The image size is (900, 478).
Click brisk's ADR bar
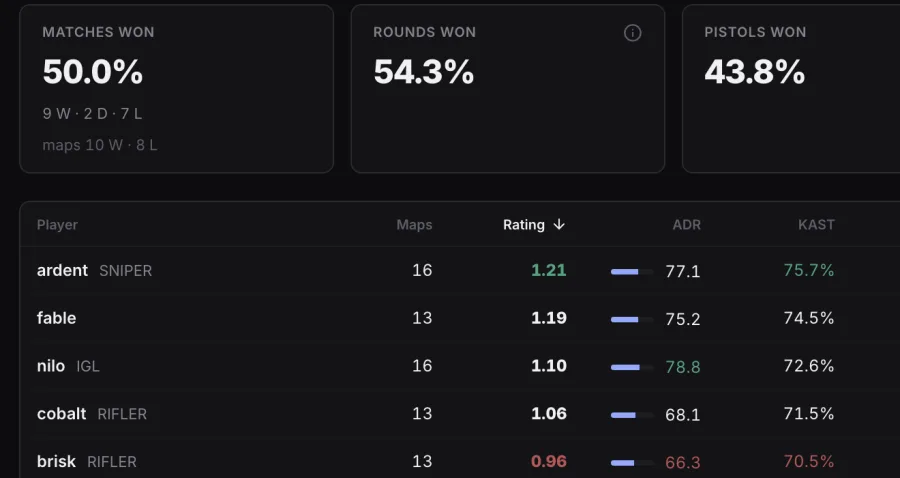click(x=632, y=463)
